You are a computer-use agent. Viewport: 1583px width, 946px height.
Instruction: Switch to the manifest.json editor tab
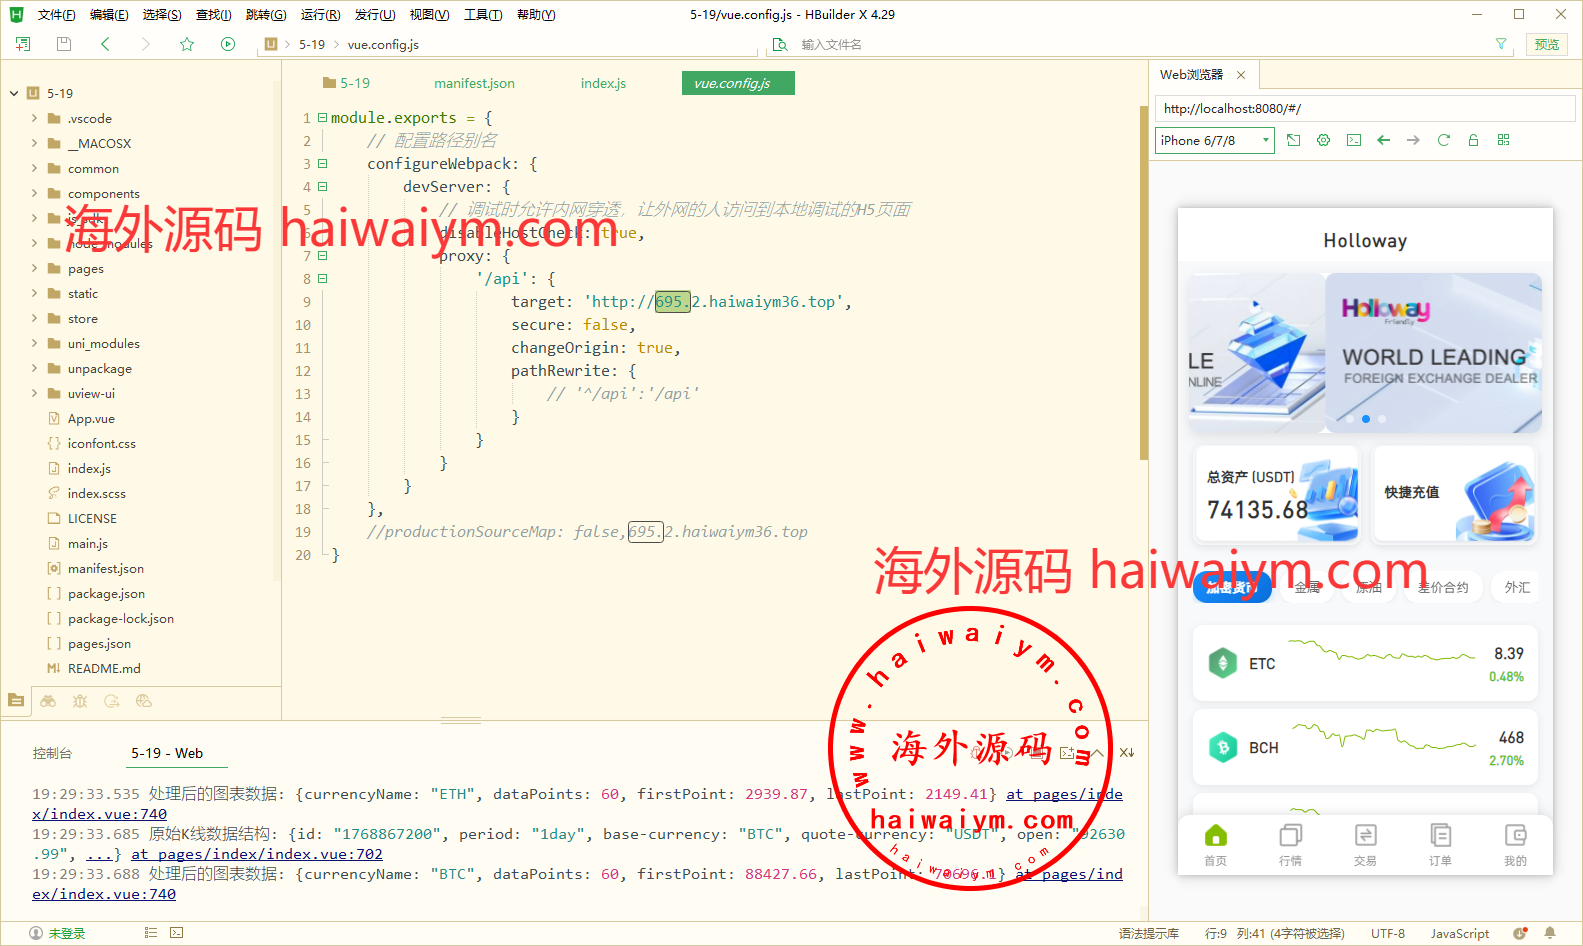[x=474, y=83]
